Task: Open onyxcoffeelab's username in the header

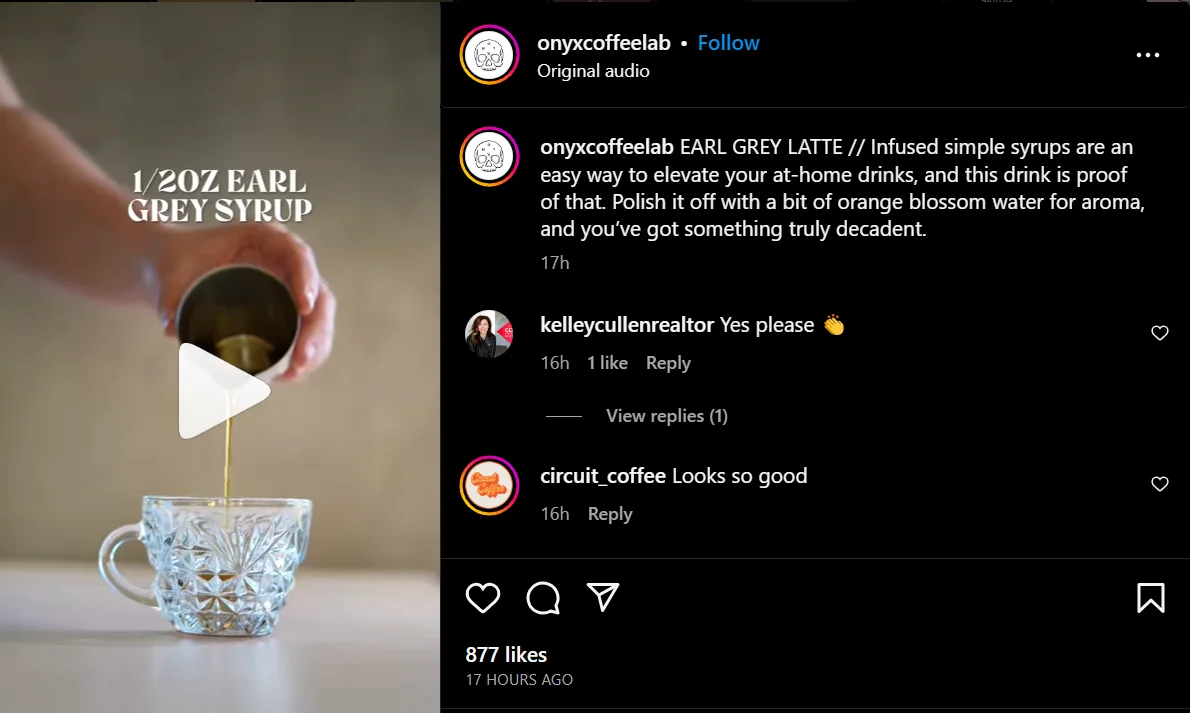Action: click(601, 42)
